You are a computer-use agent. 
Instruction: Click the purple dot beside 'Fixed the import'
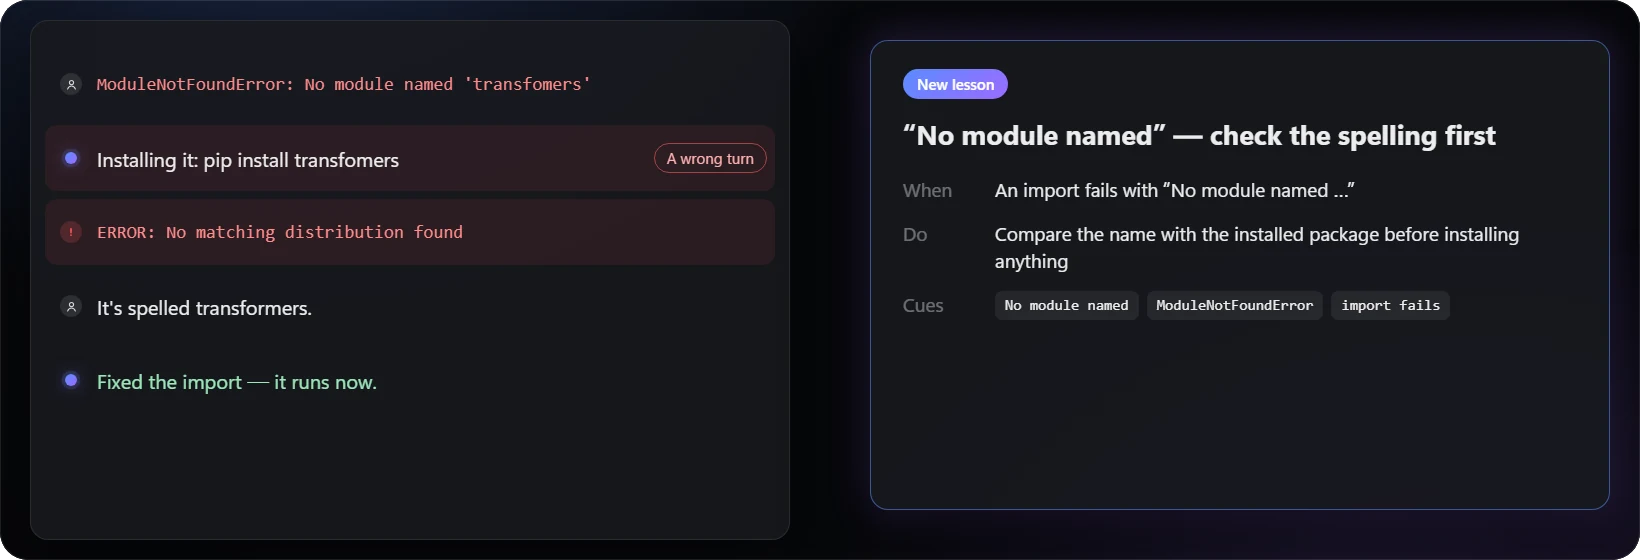(x=71, y=380)
